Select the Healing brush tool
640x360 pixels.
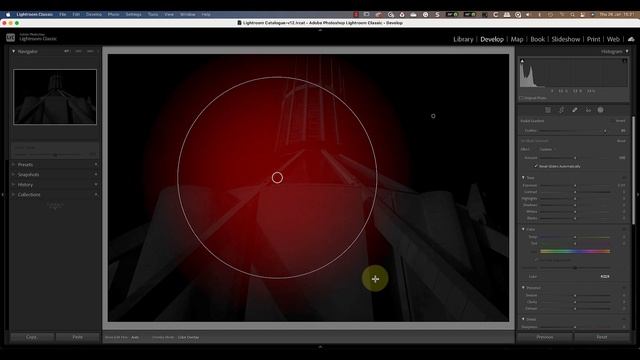pyautogui.click(x=575, y=110)
